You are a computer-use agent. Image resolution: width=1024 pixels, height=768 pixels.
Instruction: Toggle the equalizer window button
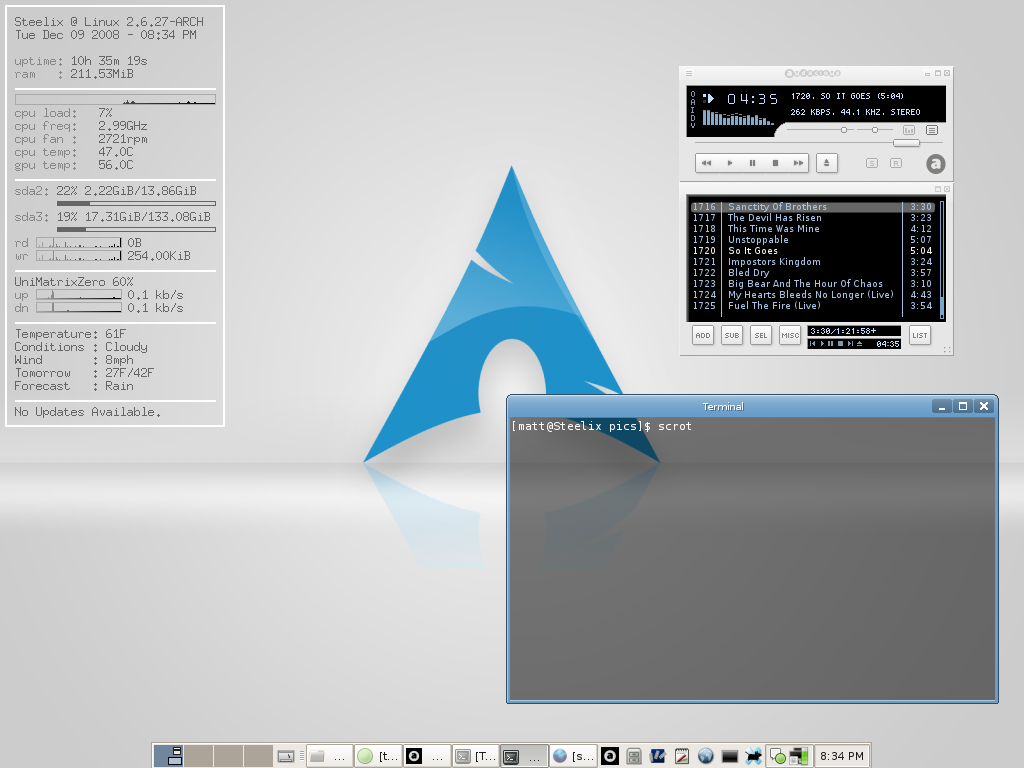coord(909,130)
